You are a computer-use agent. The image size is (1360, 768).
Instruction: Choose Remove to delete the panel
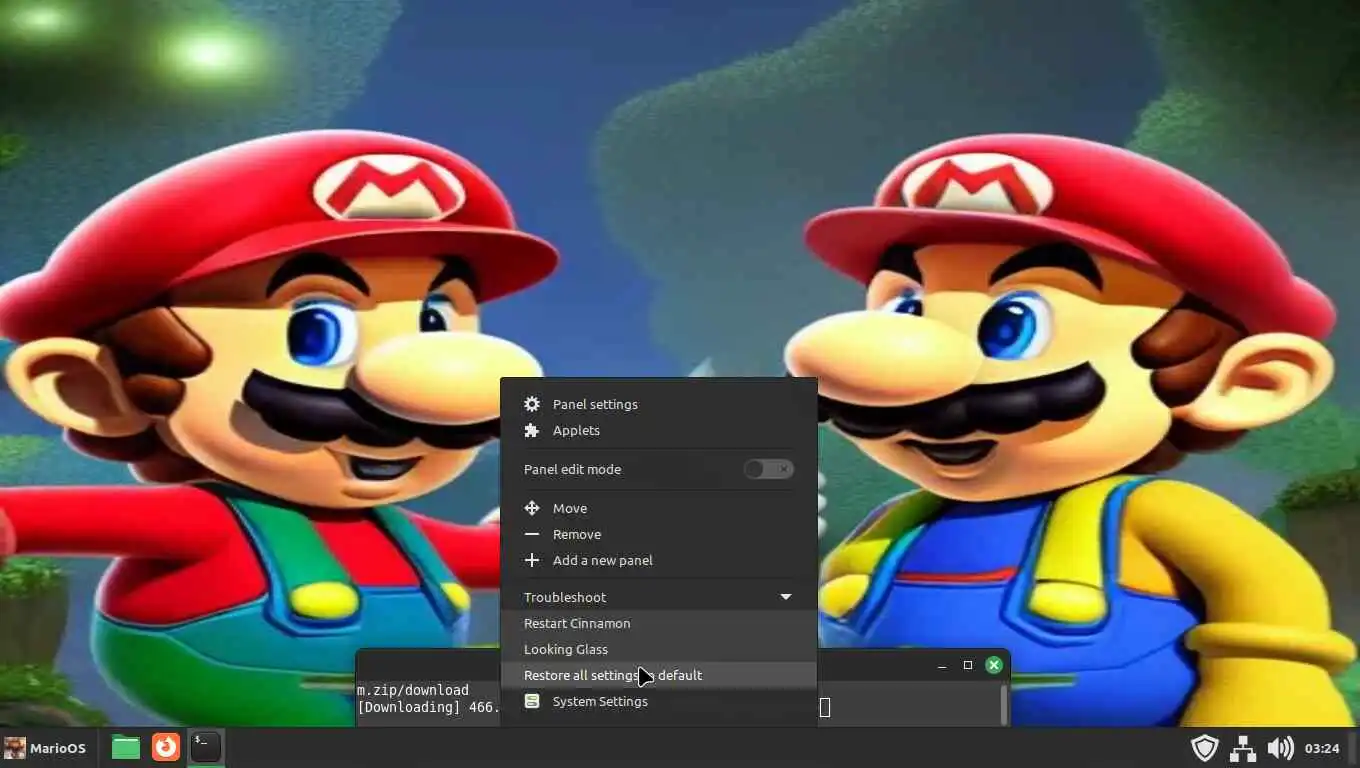[x=658, y=534]
